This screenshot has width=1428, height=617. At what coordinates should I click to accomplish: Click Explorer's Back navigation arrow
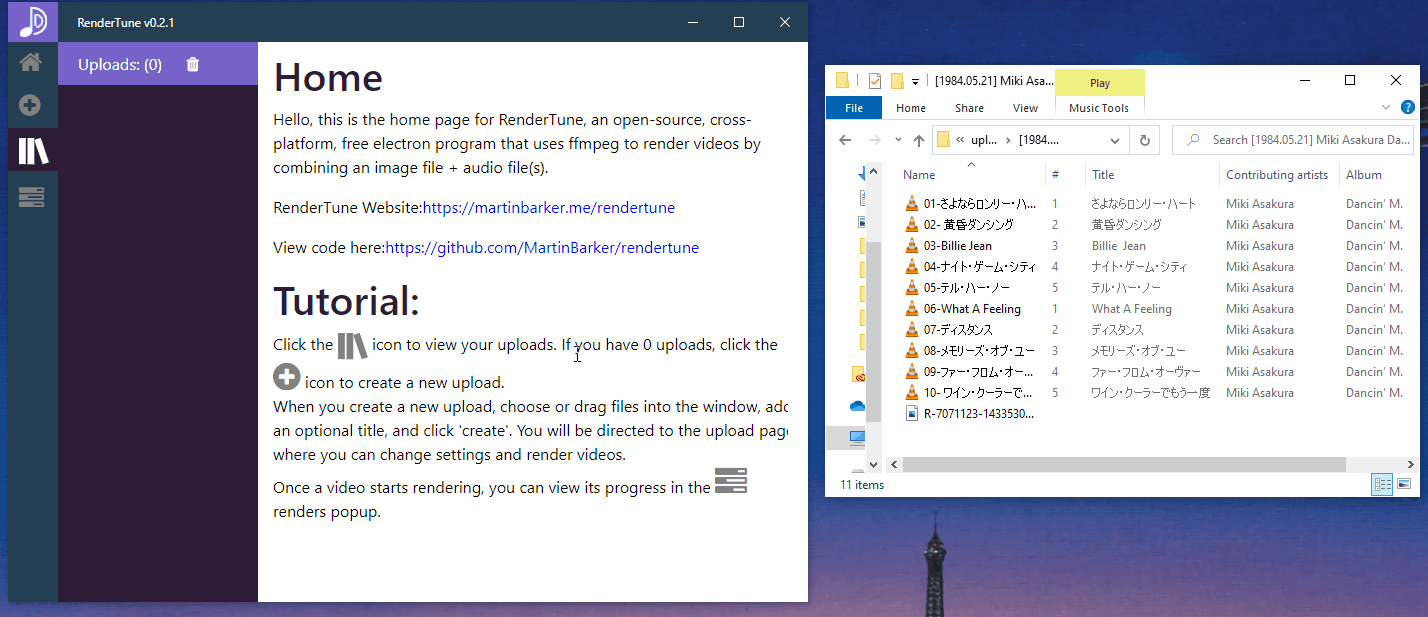point(845,140)
